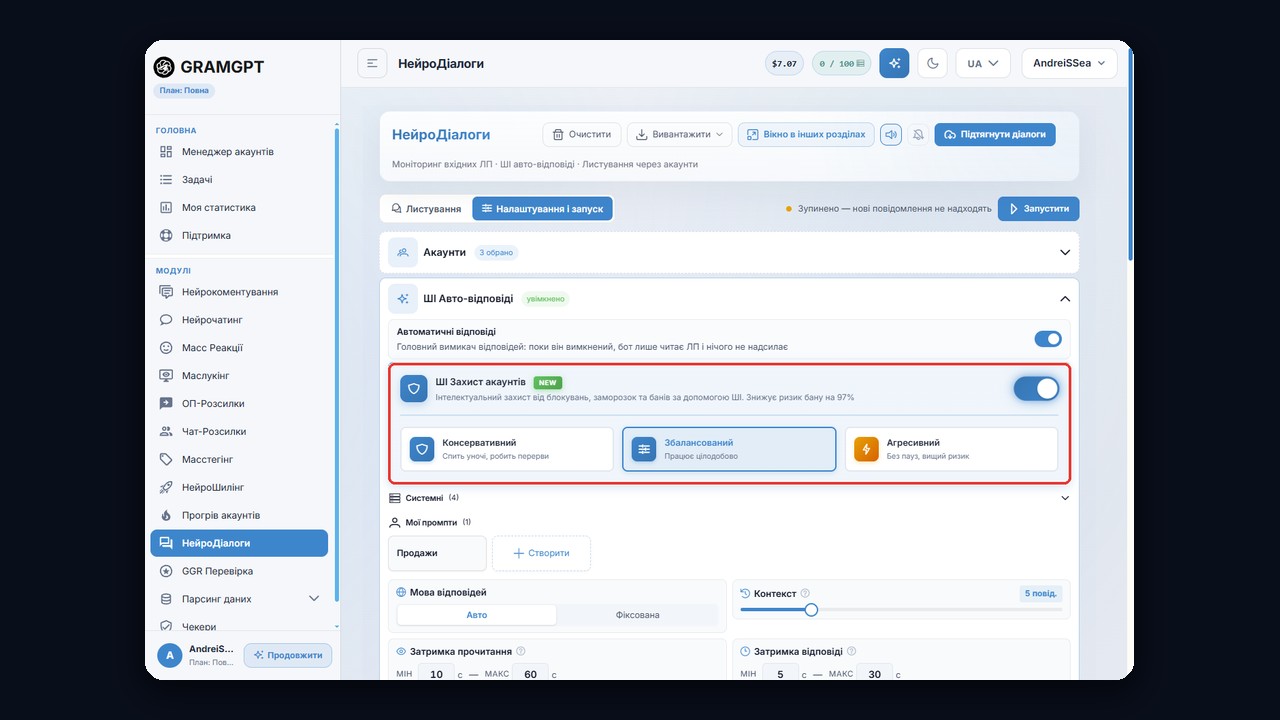
Task: Click the Контекст slider handle
Action: (811, 610)
